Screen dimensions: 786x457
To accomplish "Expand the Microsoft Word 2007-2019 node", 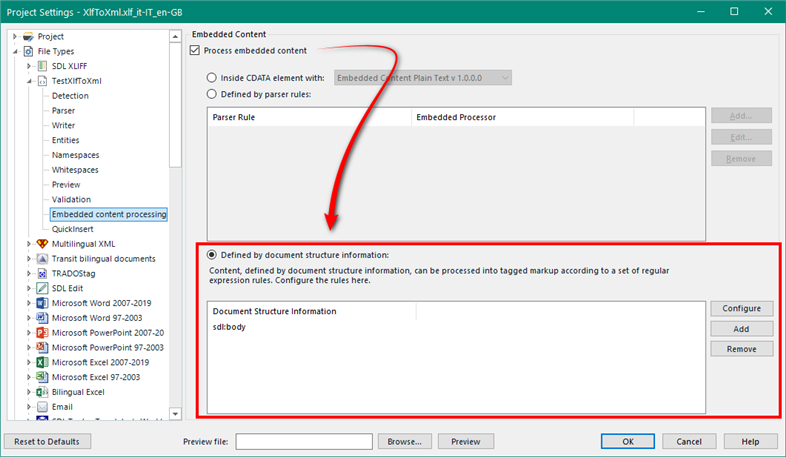I will (x=29, y=303).
